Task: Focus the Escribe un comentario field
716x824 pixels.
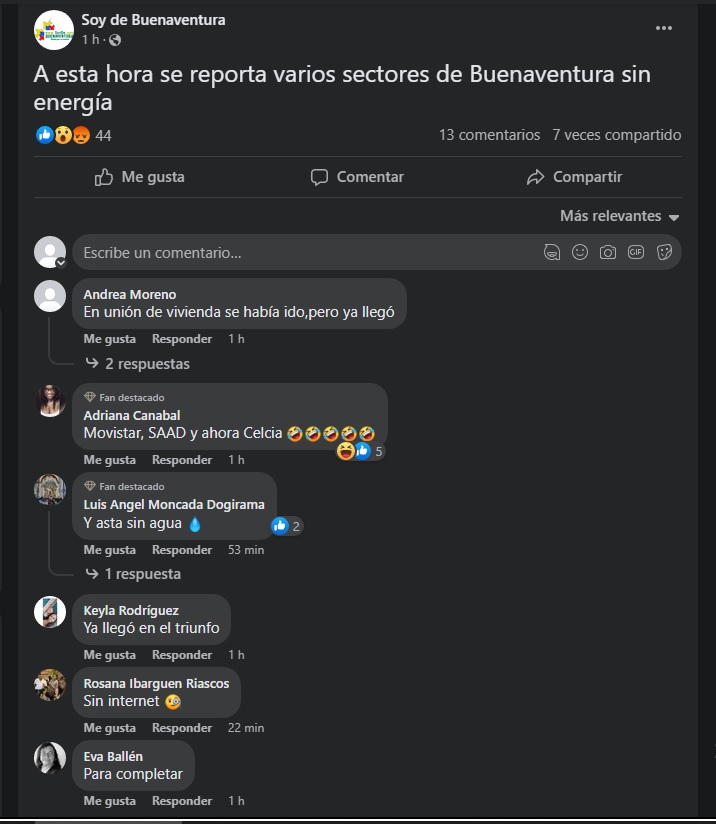Action: tap(310, 253)
